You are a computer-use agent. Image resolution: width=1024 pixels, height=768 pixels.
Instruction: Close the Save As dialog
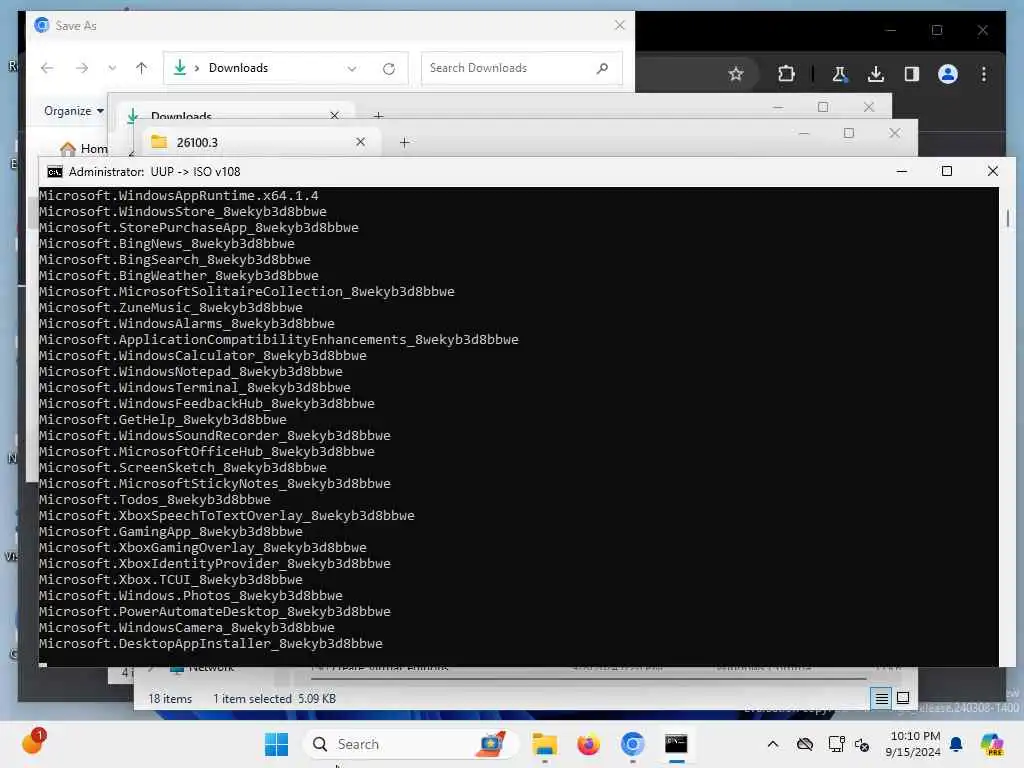(x=620, y=25)
